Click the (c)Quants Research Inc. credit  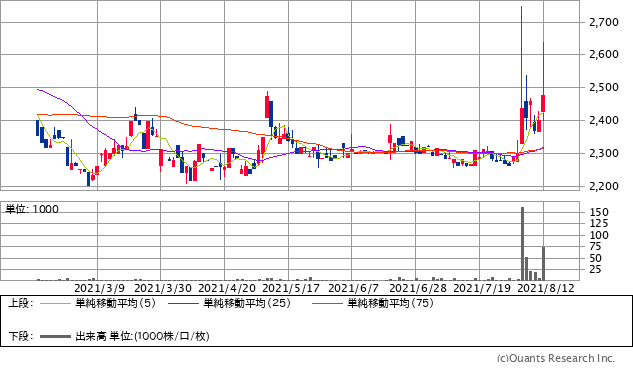click(556, 358)
